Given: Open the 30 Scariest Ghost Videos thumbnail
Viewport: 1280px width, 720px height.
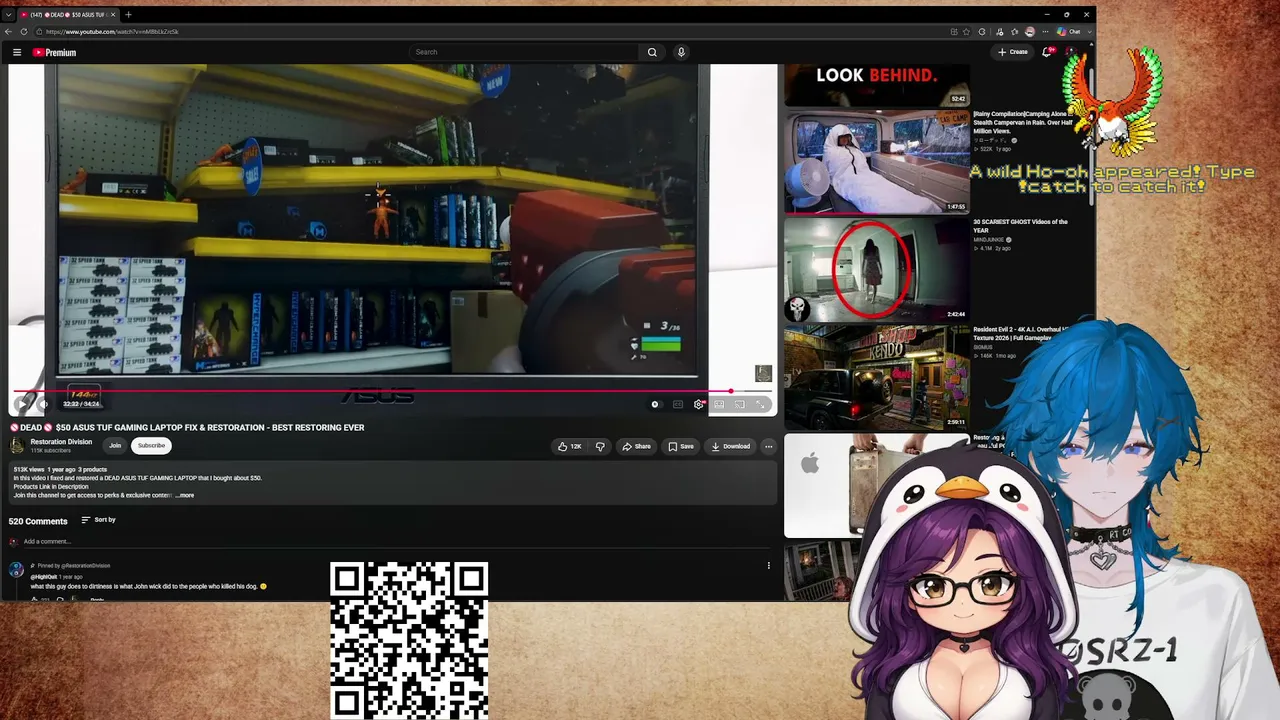Looking at the screenshot, I should click(x=877, y=270).
